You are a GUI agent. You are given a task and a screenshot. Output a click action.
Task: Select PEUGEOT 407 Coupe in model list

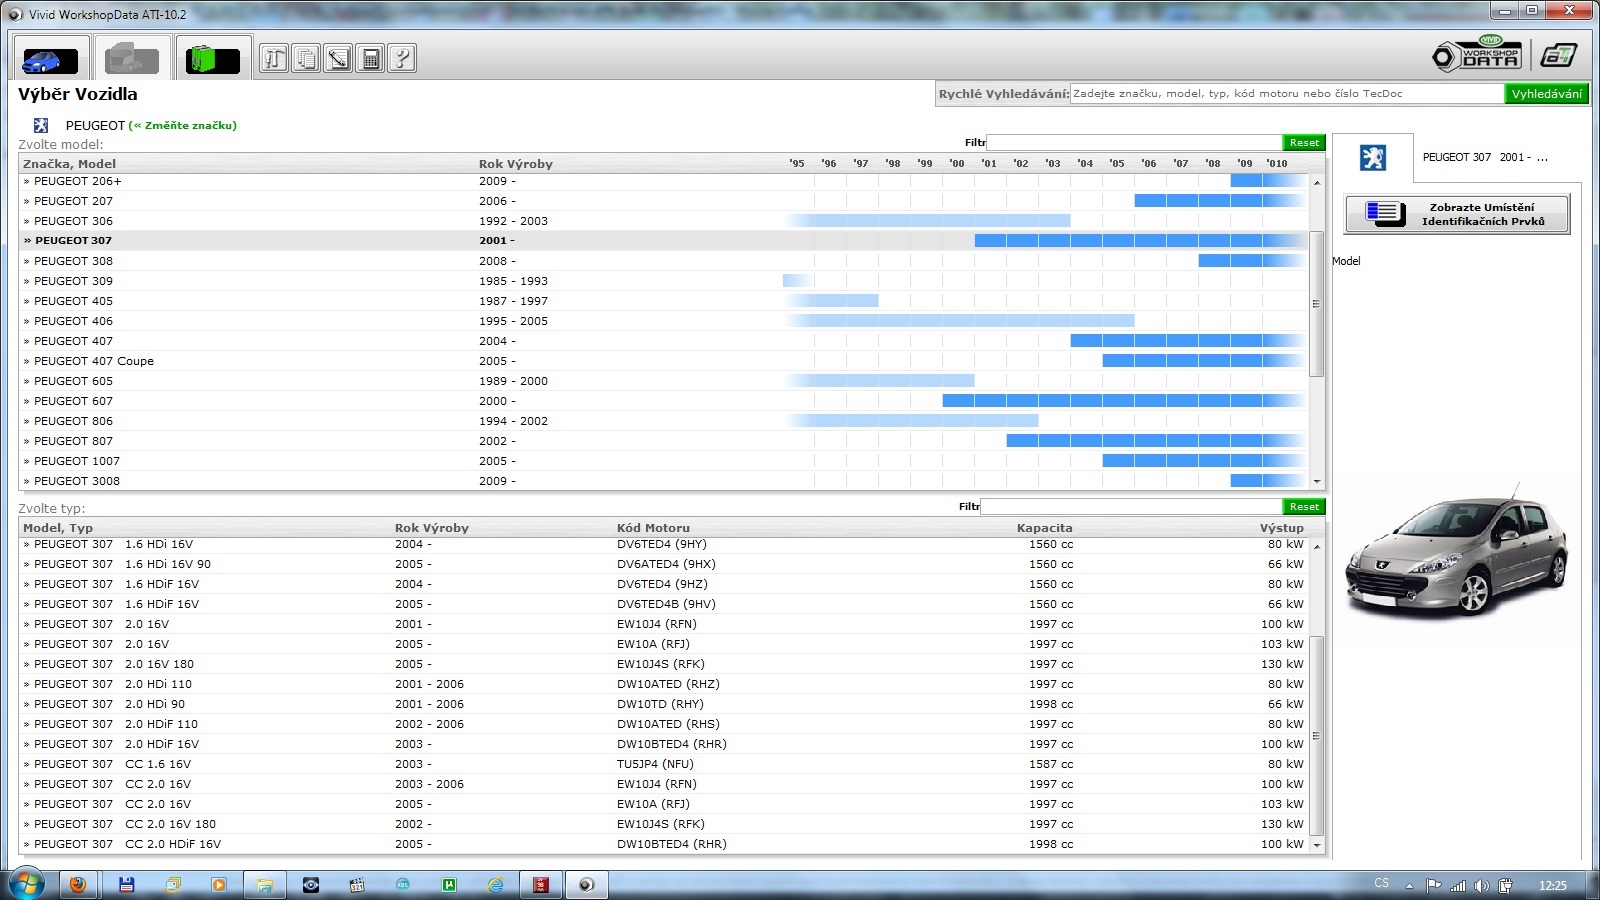click(665, 361)
